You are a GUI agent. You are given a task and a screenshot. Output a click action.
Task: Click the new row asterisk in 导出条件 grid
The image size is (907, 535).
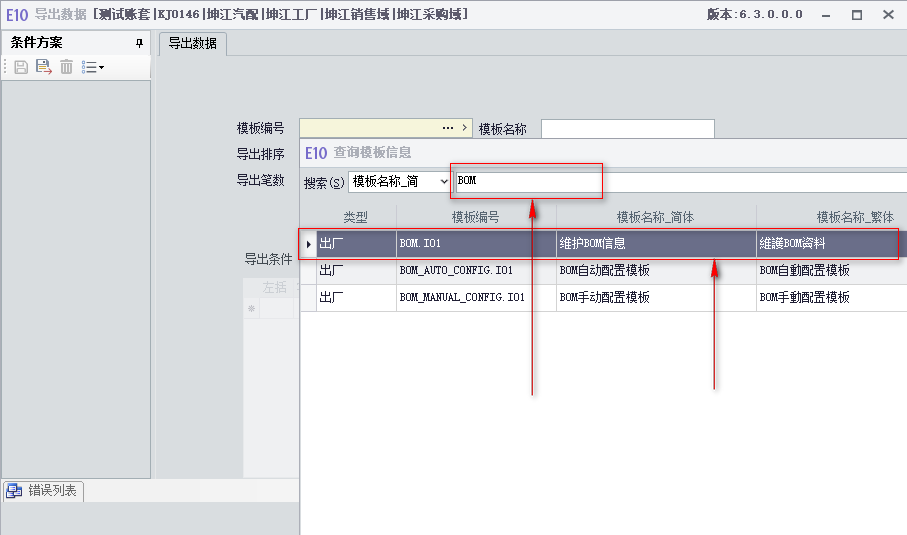pyautogui.click(x=251, y=309)
